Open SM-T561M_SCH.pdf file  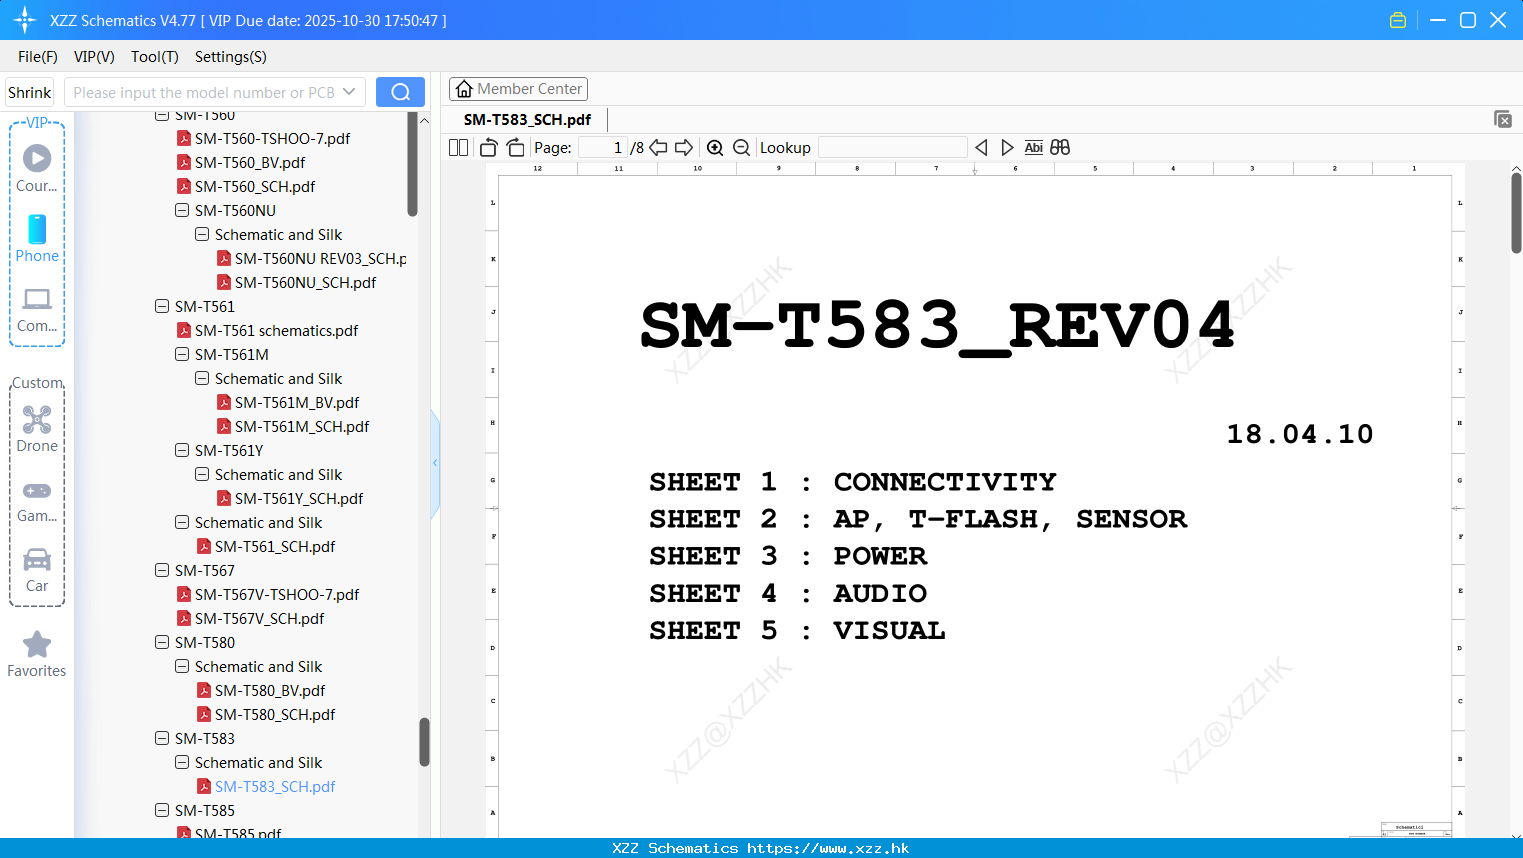point(302,426)
